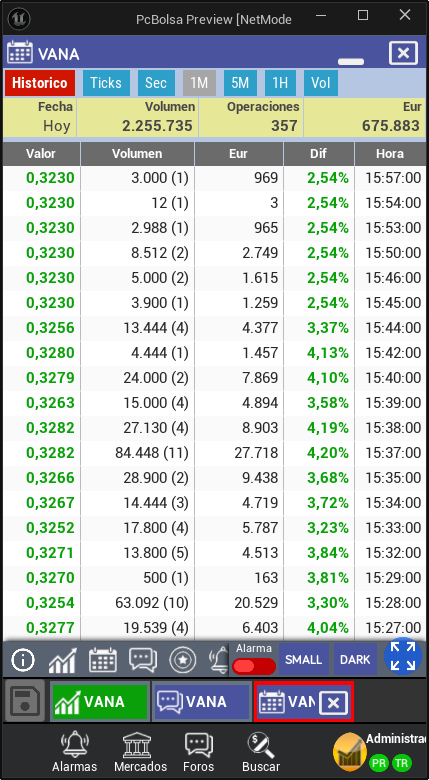Image resolution: width=429 pixels, height=780 pixels.
Task: Toggle the Alarma red switch
Action: point(254,666)
